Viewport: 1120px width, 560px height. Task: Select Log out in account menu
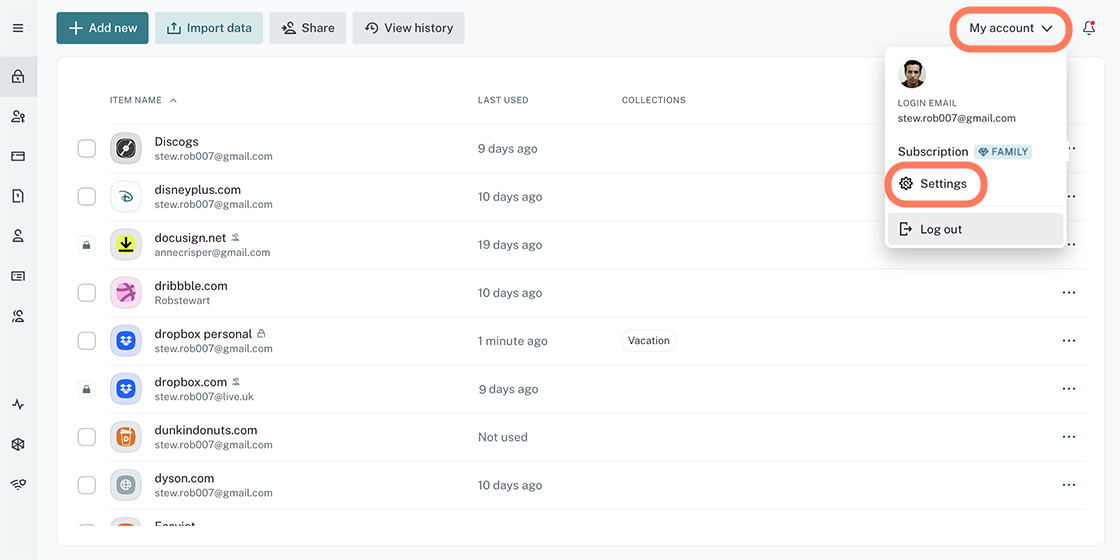click(x=940, y=229)
